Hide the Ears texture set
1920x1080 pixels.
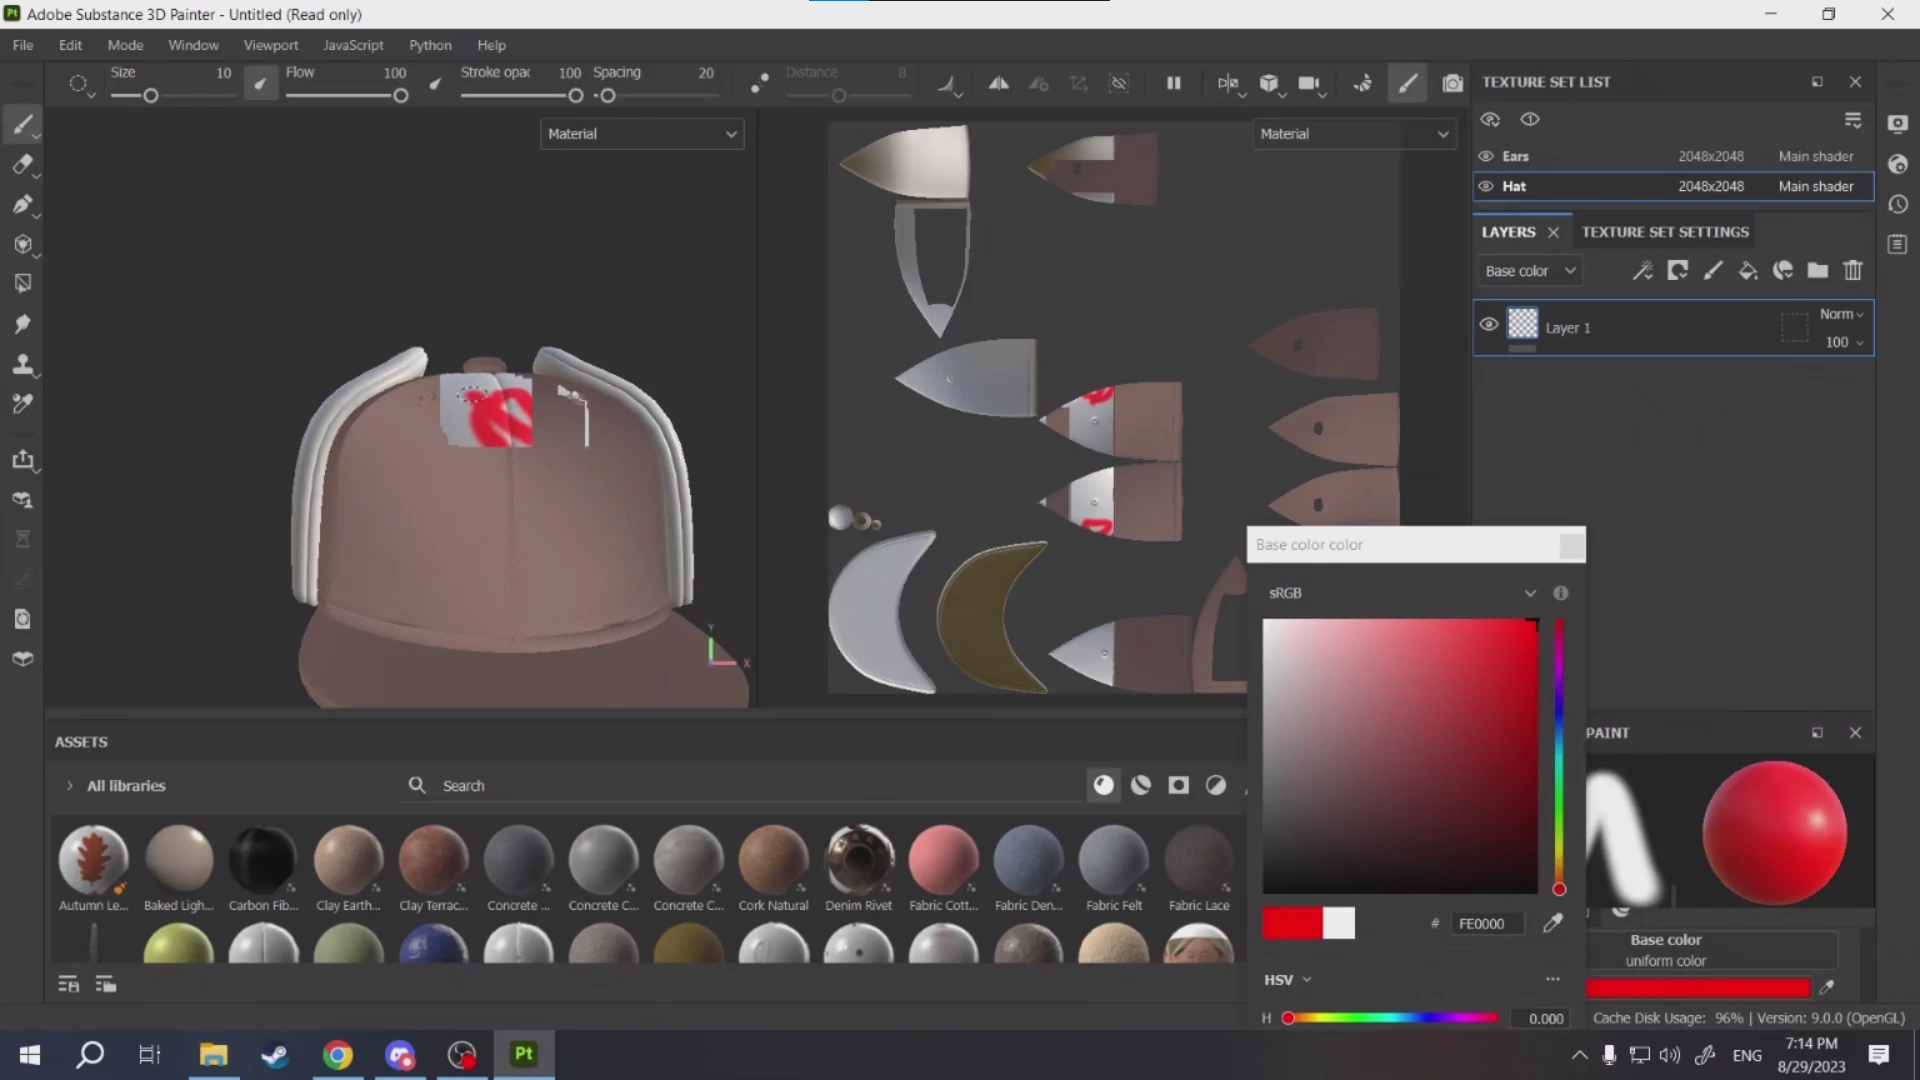(1486, 157)
